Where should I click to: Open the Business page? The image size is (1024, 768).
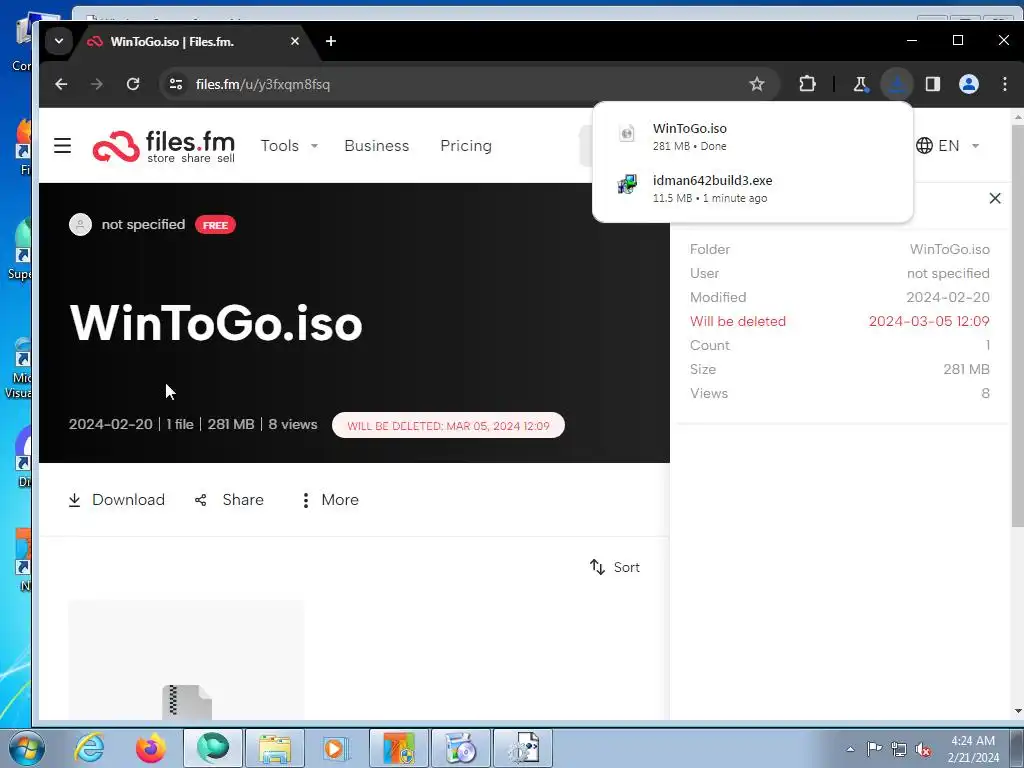click(377, 146)
